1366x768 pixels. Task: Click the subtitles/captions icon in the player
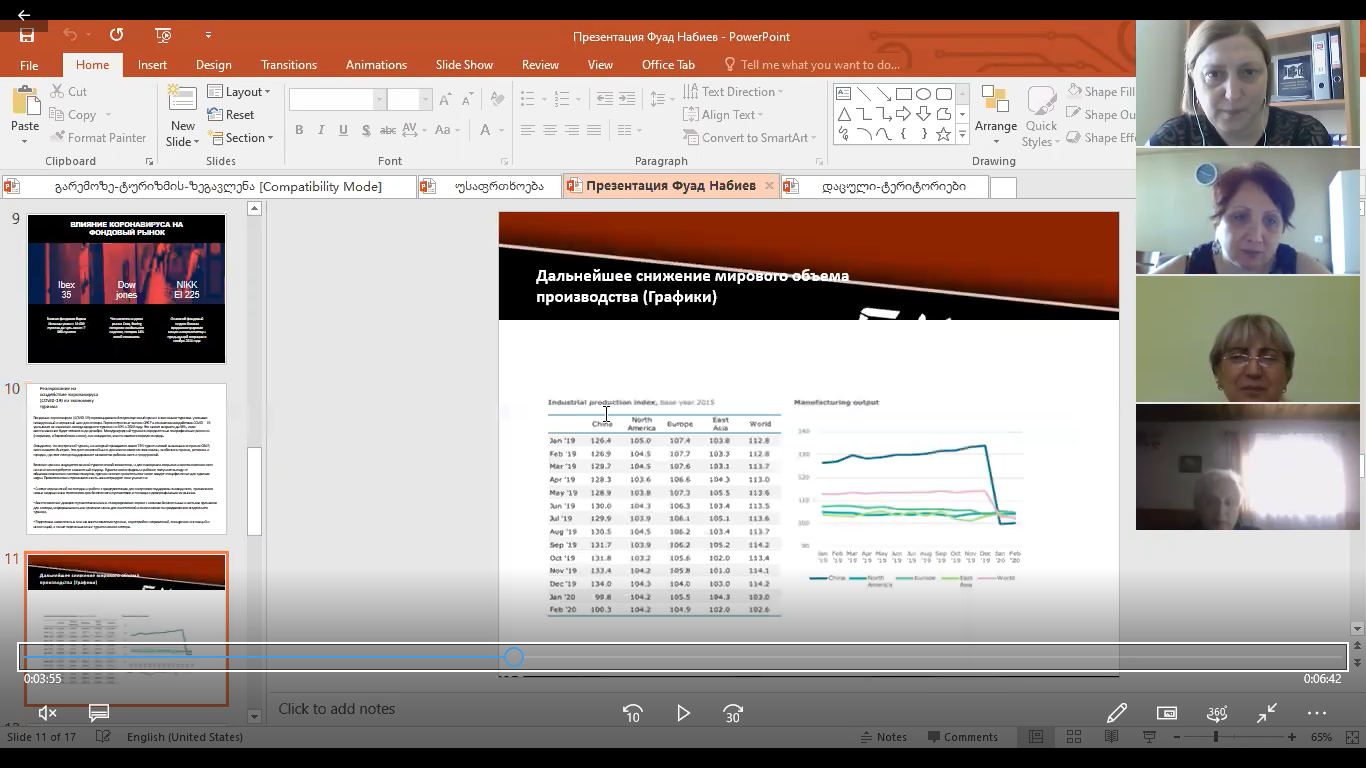98,713
